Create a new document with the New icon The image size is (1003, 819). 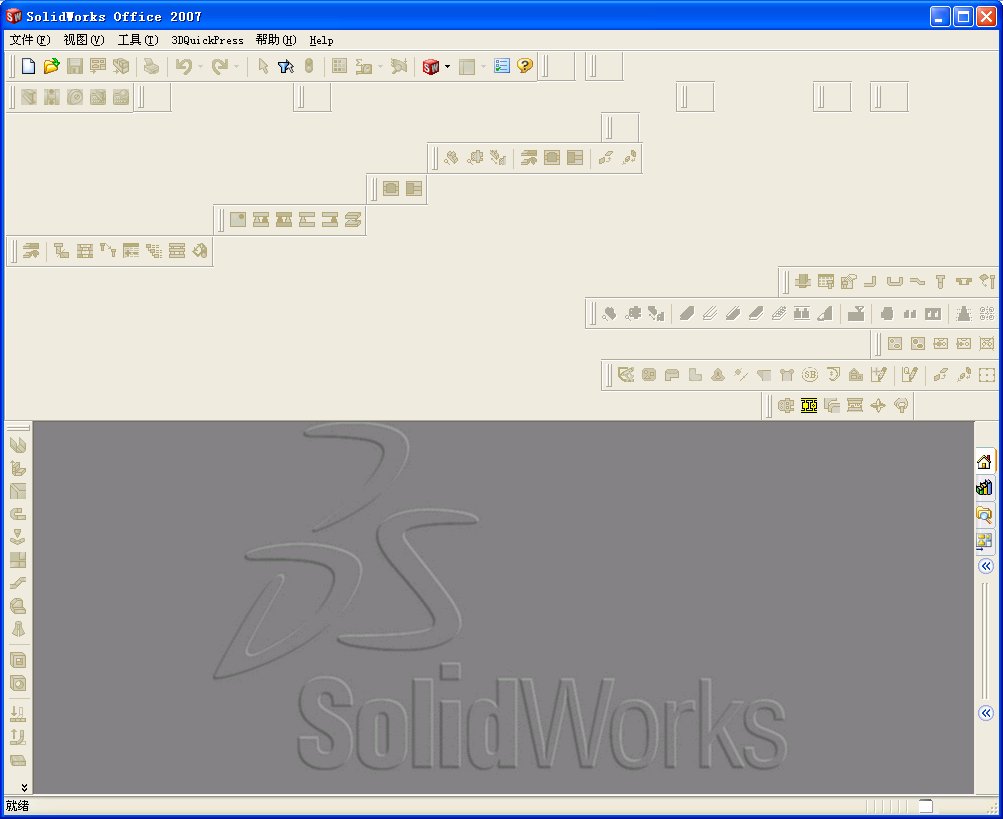(29, 66)
